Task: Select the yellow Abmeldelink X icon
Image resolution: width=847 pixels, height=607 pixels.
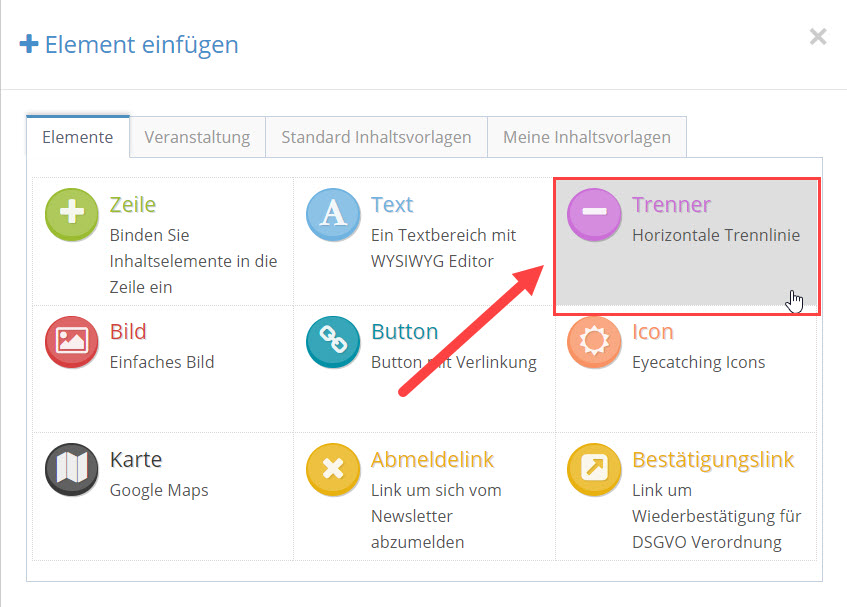Action: tap(333, 469)
